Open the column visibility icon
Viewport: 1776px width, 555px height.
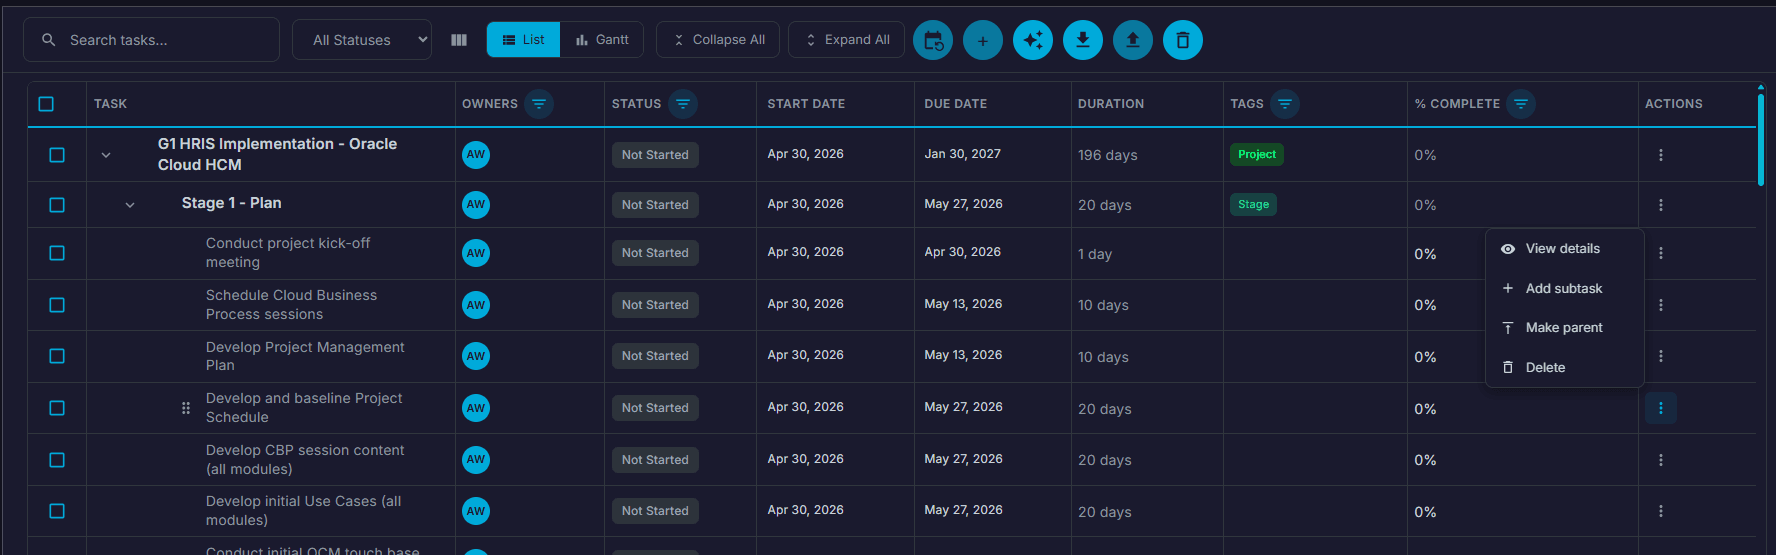click(459, 40)
